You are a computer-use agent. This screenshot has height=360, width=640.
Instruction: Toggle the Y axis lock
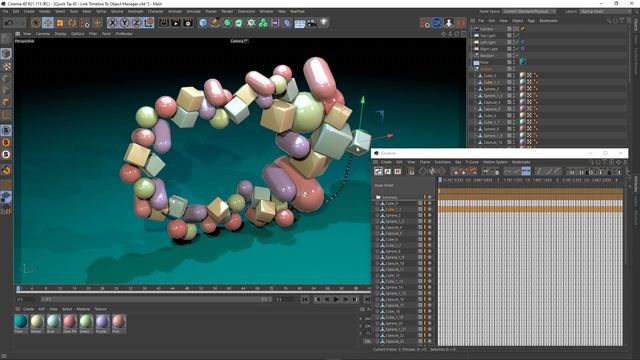(124, 23)
